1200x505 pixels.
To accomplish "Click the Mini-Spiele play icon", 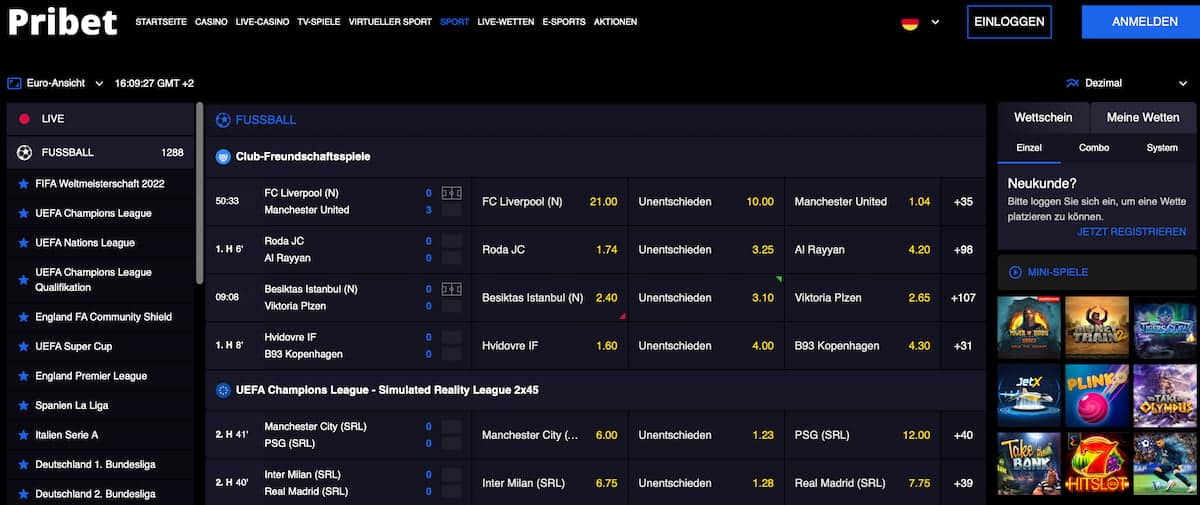I will (x=1015, y=272).
